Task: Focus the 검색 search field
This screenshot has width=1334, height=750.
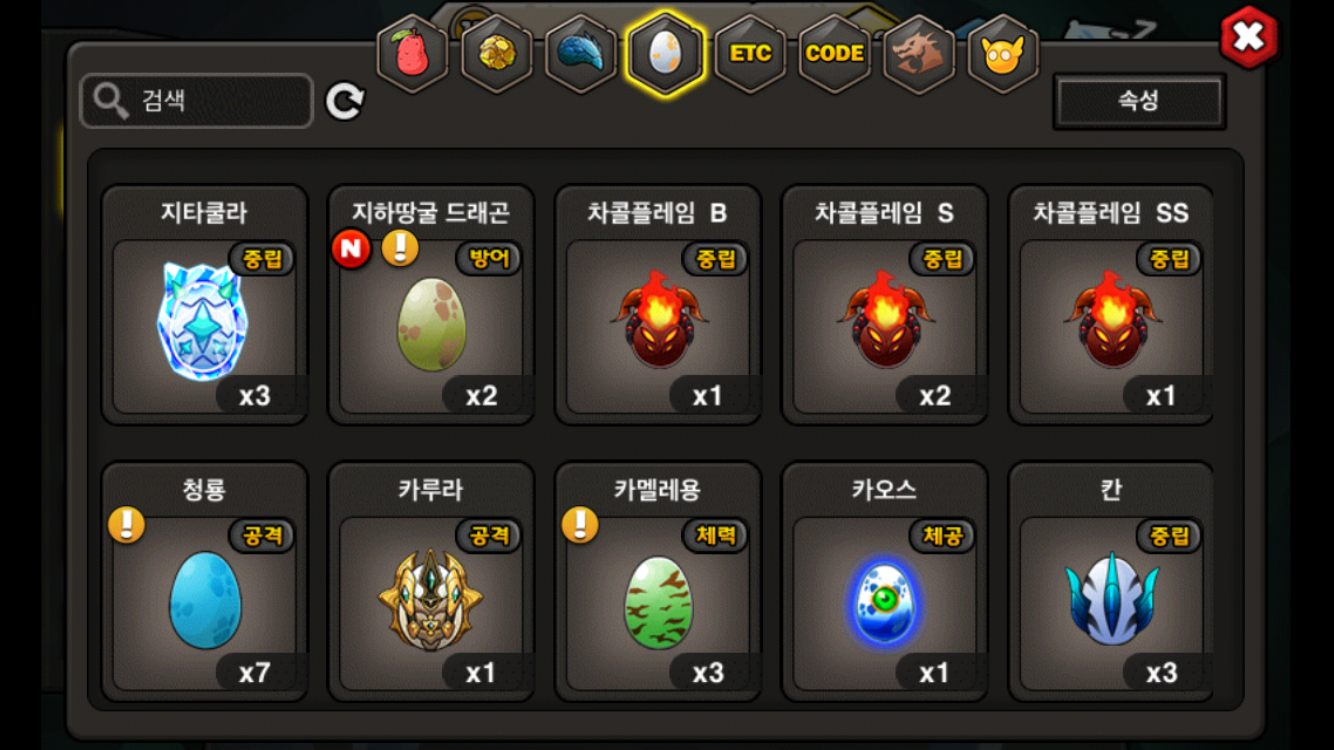Action: coord(197,101)
